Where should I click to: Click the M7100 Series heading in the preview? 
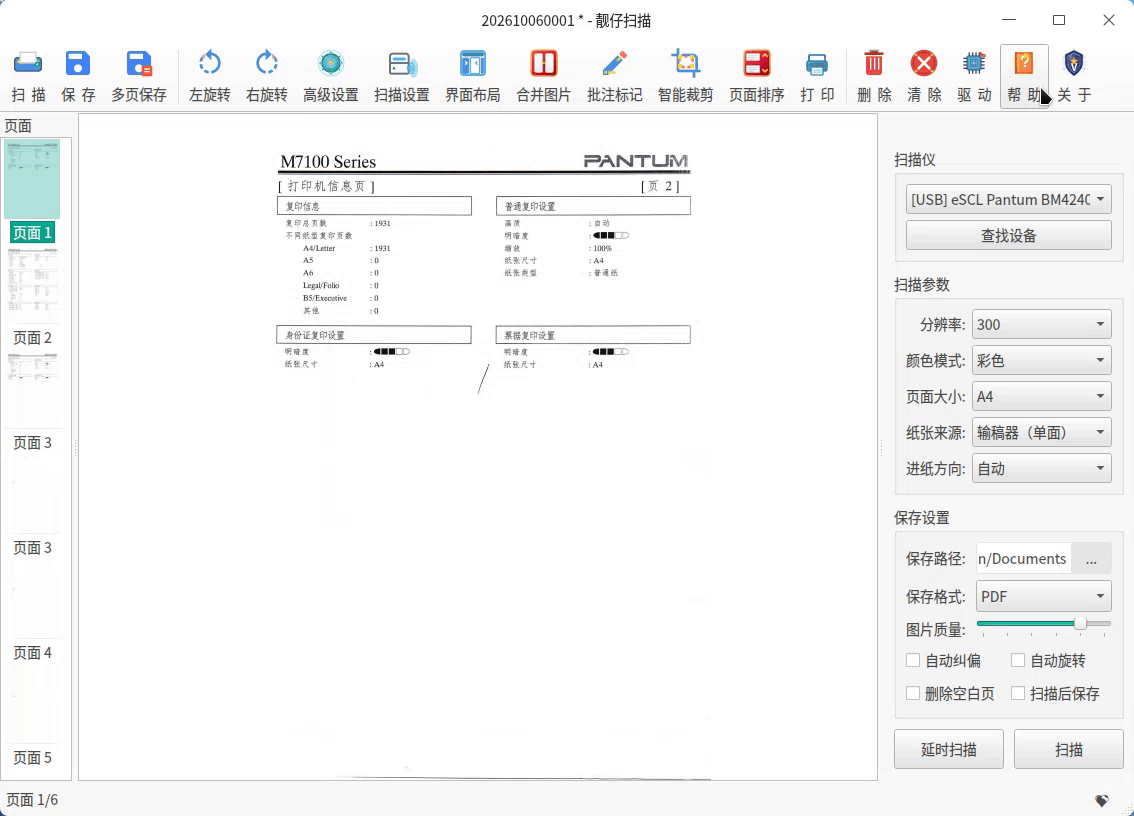[328, 162]
